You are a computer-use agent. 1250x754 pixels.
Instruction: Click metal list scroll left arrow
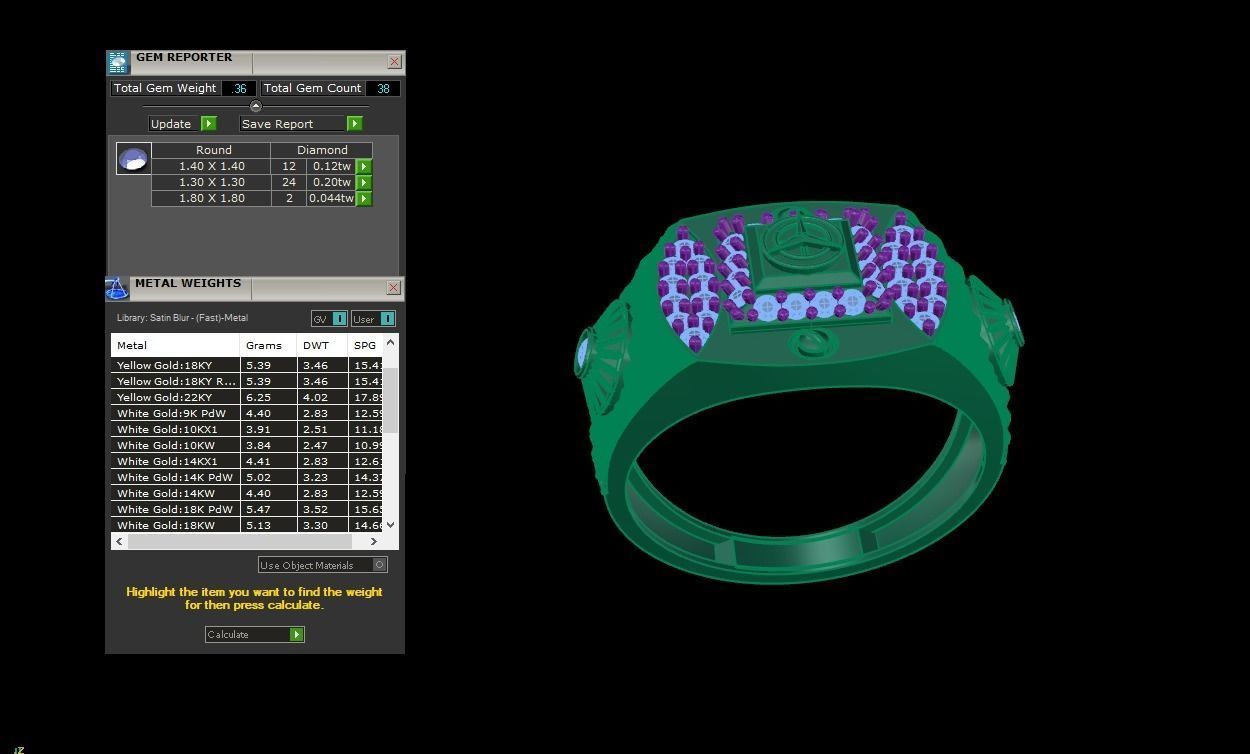pos(120,541)
